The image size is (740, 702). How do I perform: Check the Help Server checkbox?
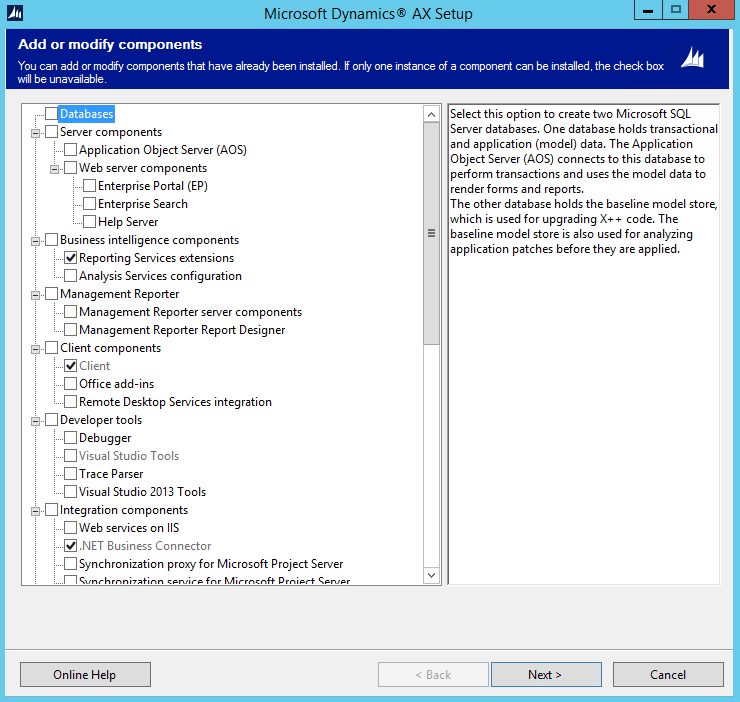click(x=89, y=221)
